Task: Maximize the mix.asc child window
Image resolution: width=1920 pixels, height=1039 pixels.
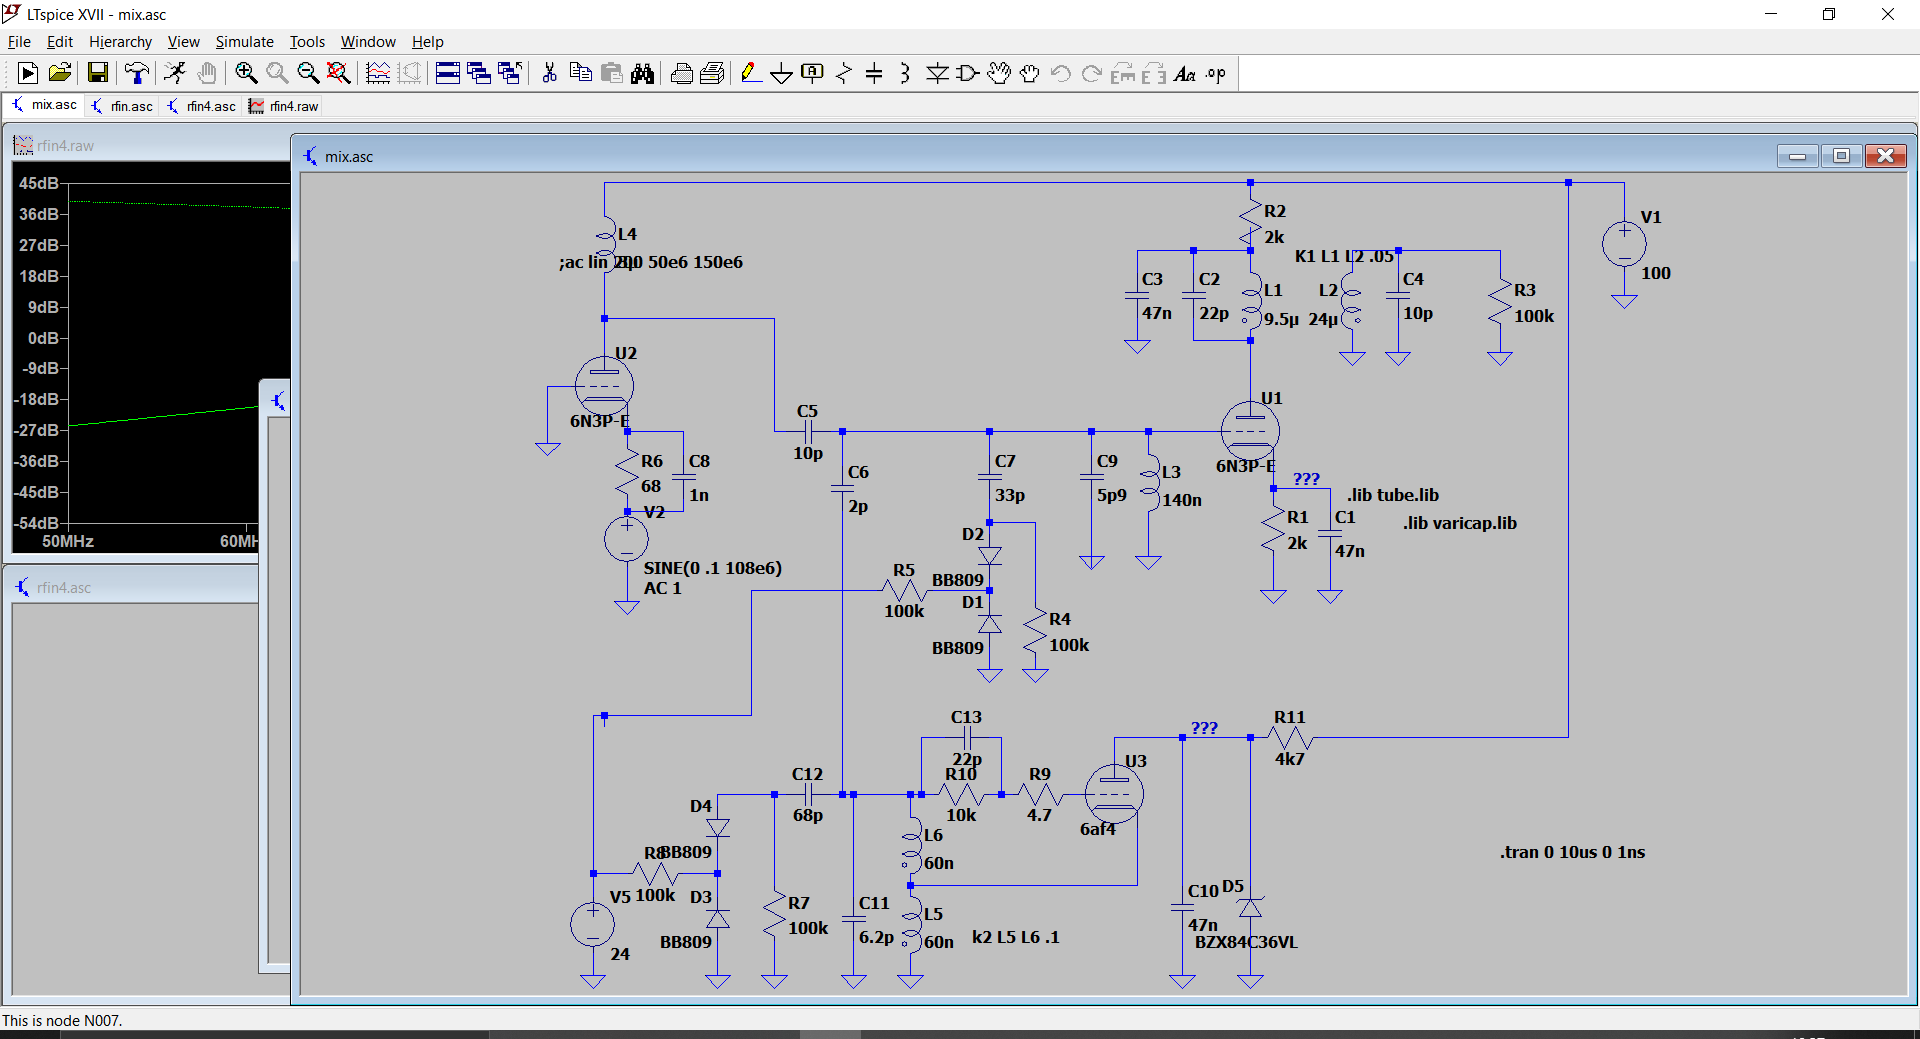Action: [x=1841, y=156]
